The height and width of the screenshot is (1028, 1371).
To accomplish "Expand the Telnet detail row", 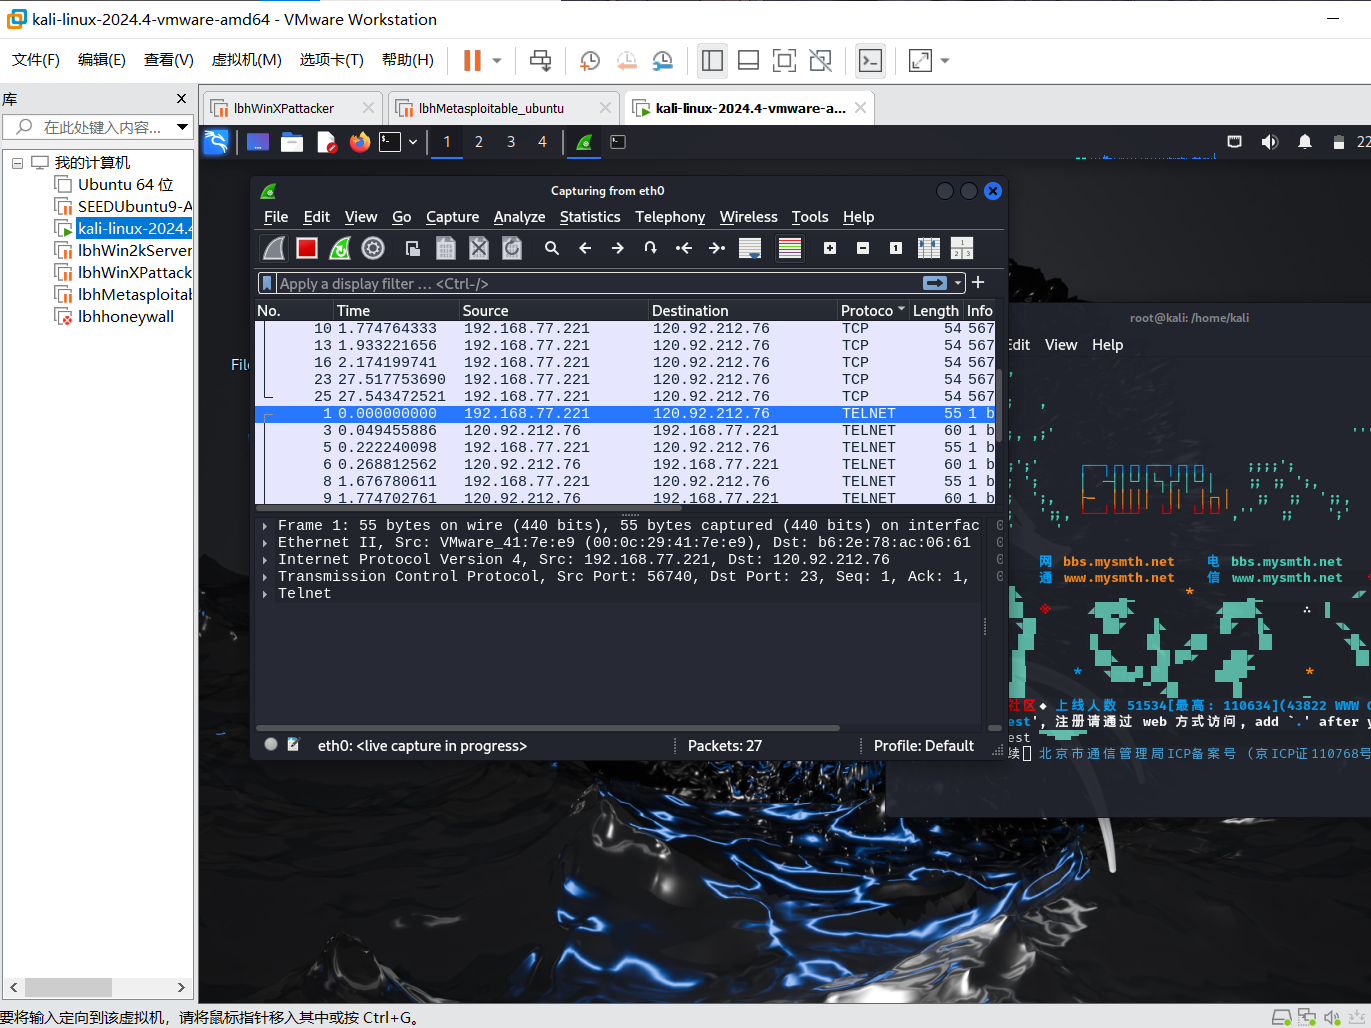I will (265, 594).
